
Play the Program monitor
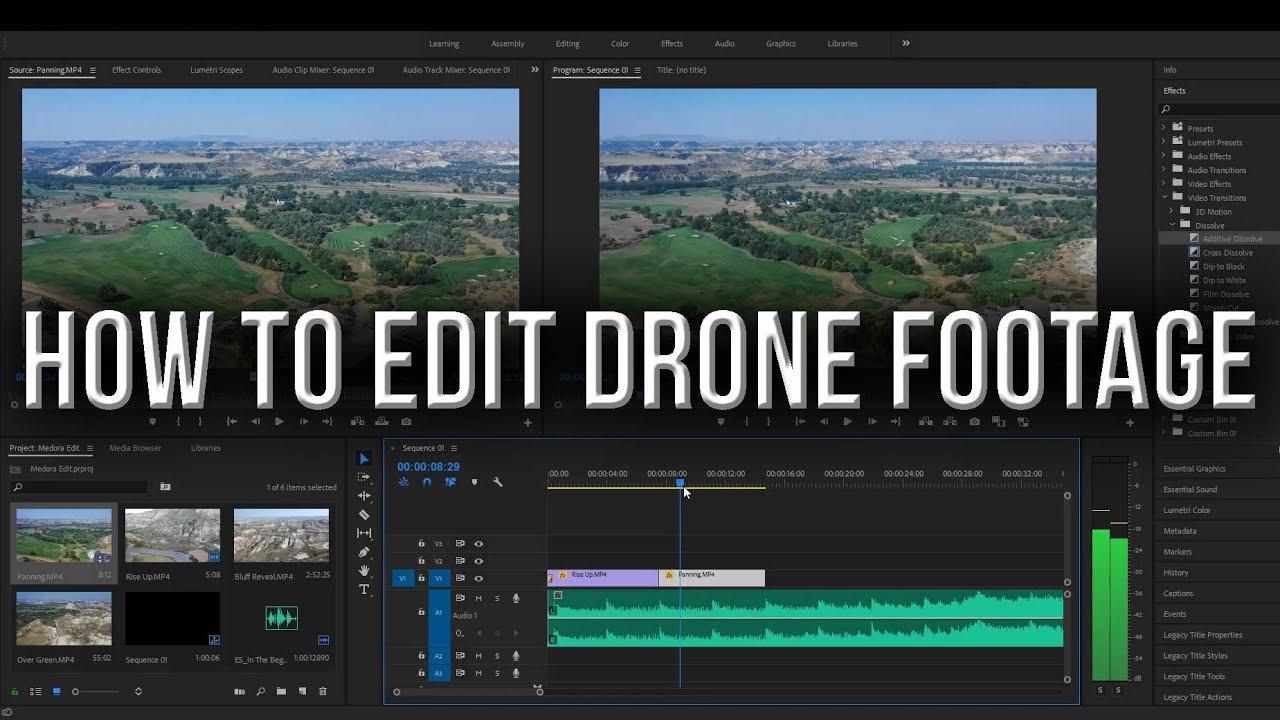(847, 422)
